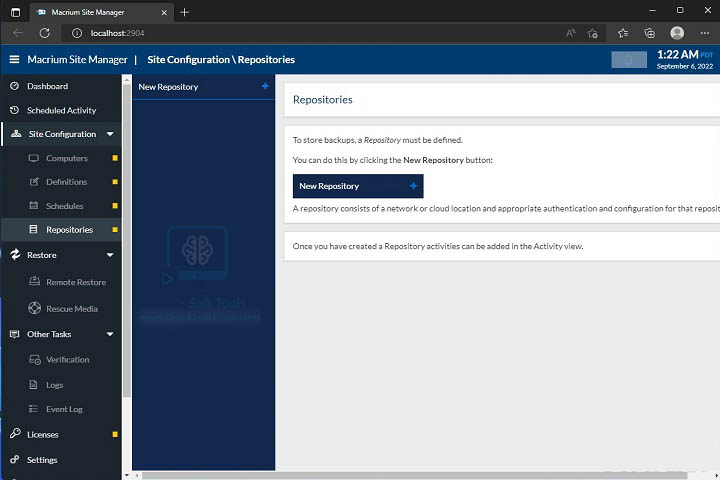Click the Rescue Media lifebuoy icon
Viewport: 720px width, 480px height.
tap(34, 308)
